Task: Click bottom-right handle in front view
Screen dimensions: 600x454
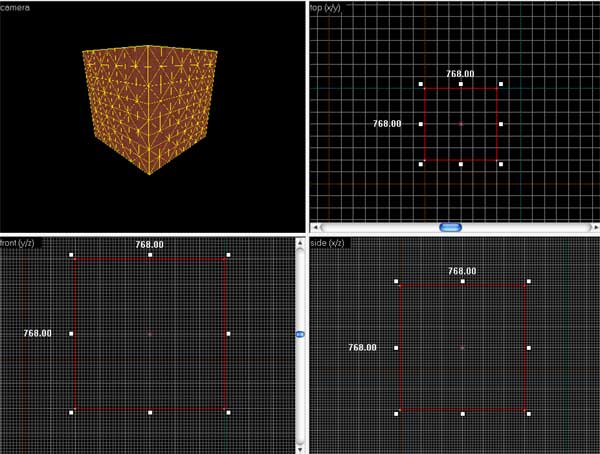Action: pos(228,412)
